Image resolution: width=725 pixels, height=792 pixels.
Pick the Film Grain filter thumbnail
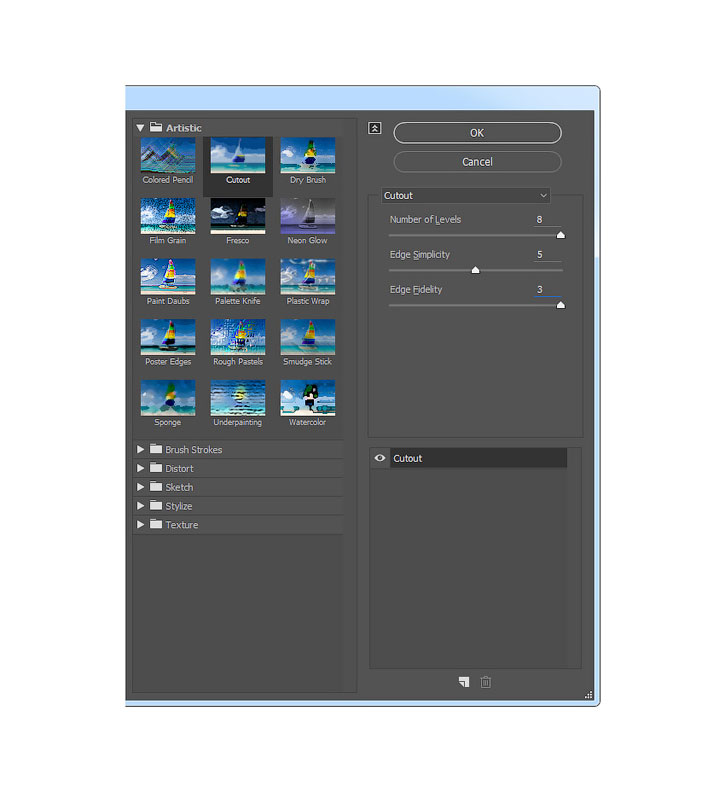tap(168, 216)
